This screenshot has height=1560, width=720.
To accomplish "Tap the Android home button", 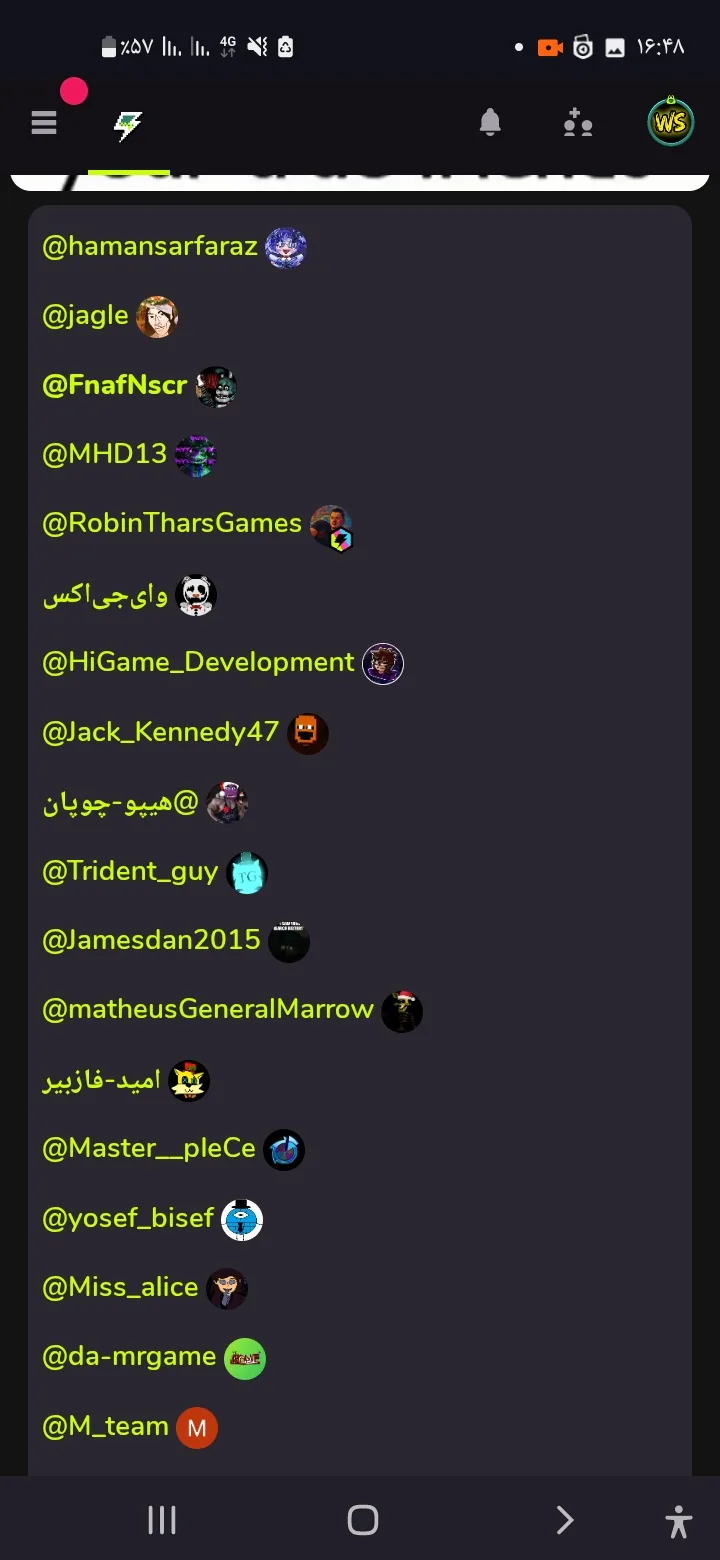I will point(363,1520).
